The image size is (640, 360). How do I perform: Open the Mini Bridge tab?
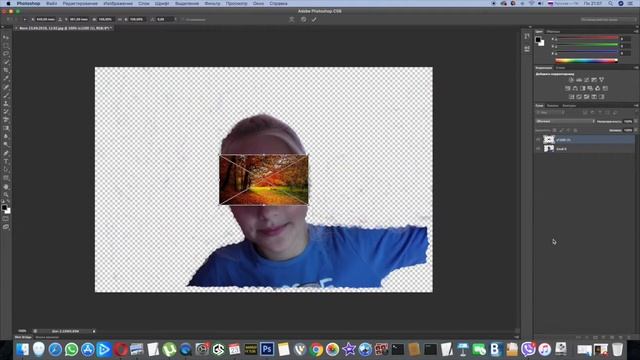[23, 337]
